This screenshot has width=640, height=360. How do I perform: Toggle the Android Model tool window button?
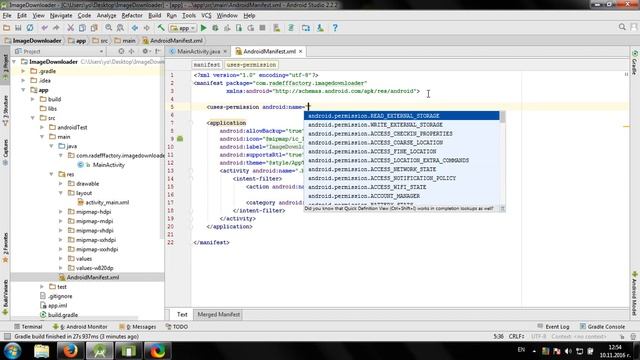coord(635,293)
